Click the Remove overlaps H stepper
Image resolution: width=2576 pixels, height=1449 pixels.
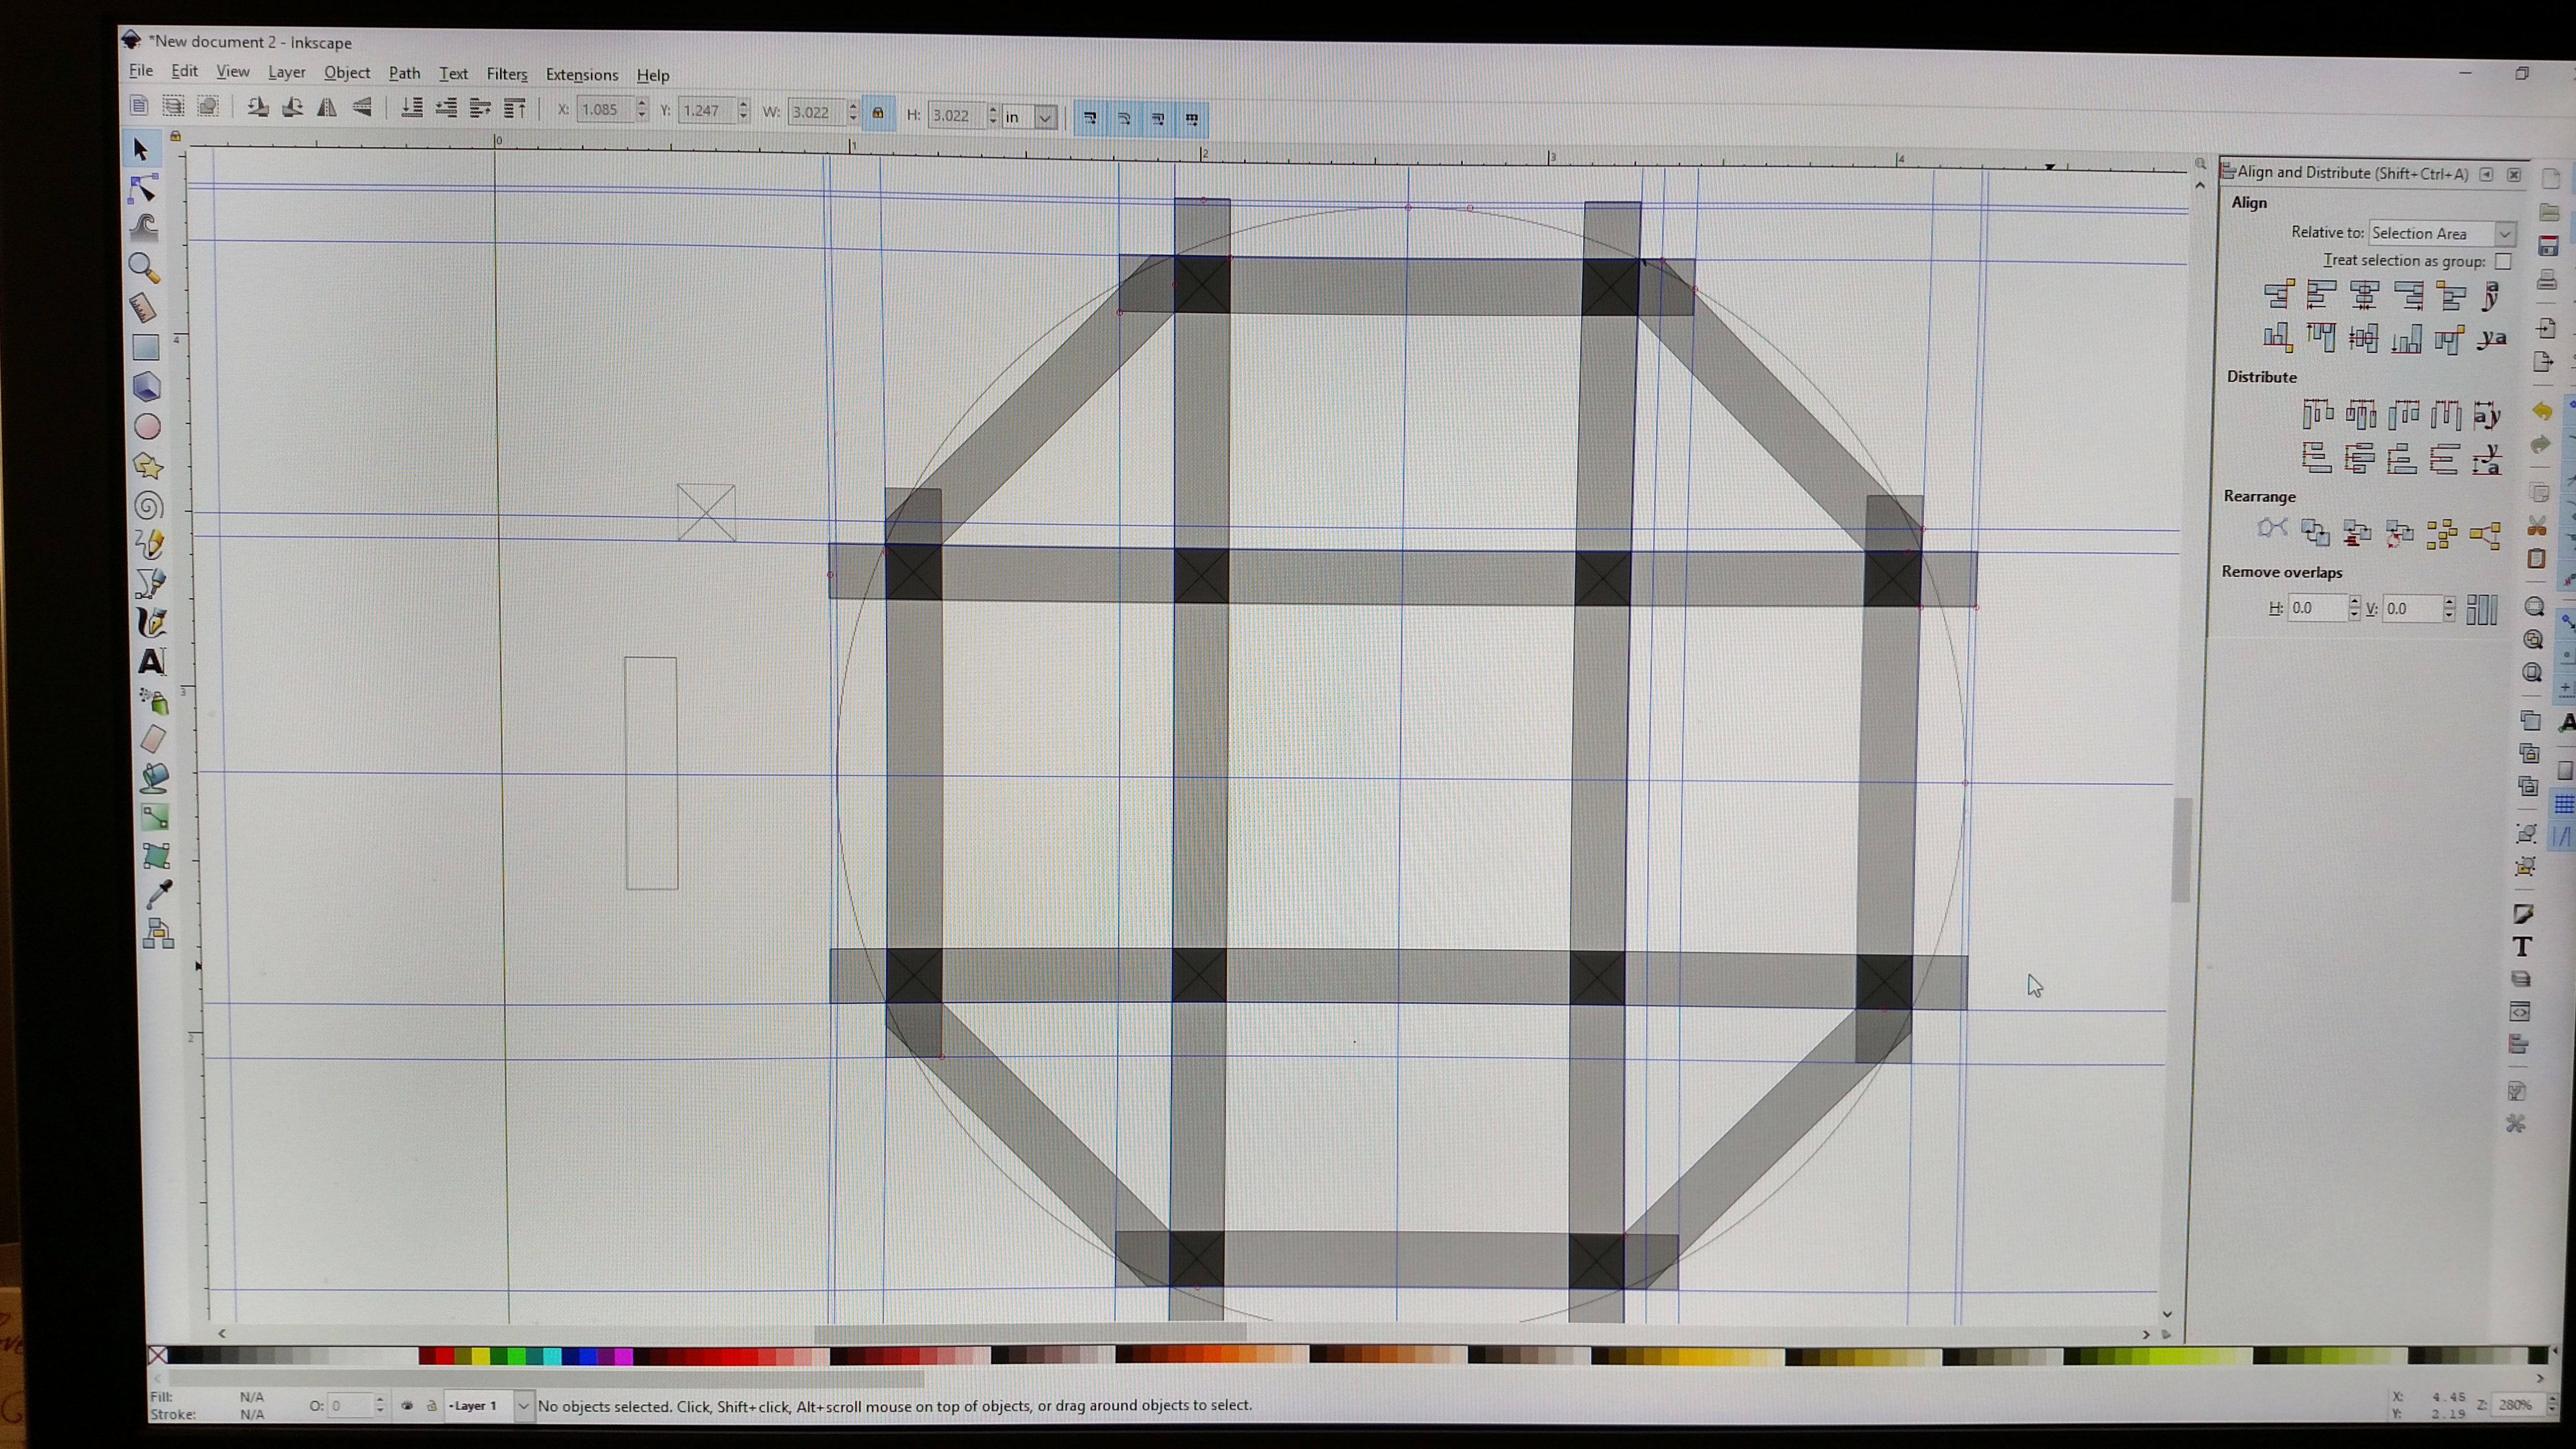click(x=2354, y=608)
